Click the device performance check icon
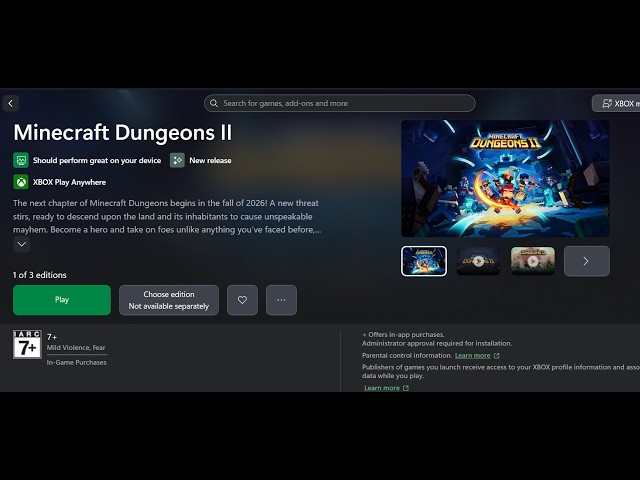The width and height of the screenshot is (640, 480). tap(21, 160)
